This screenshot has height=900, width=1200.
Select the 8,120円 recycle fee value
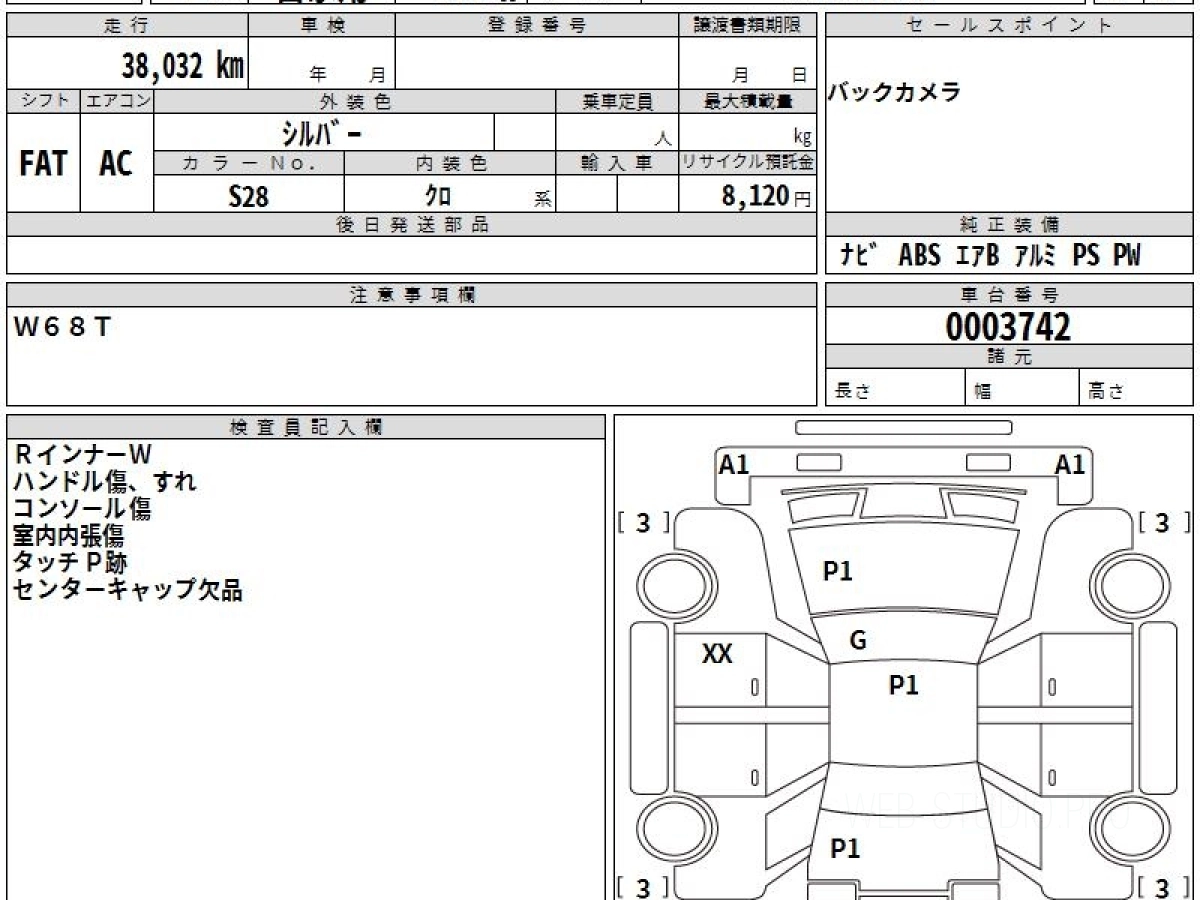tap(767, 196)
